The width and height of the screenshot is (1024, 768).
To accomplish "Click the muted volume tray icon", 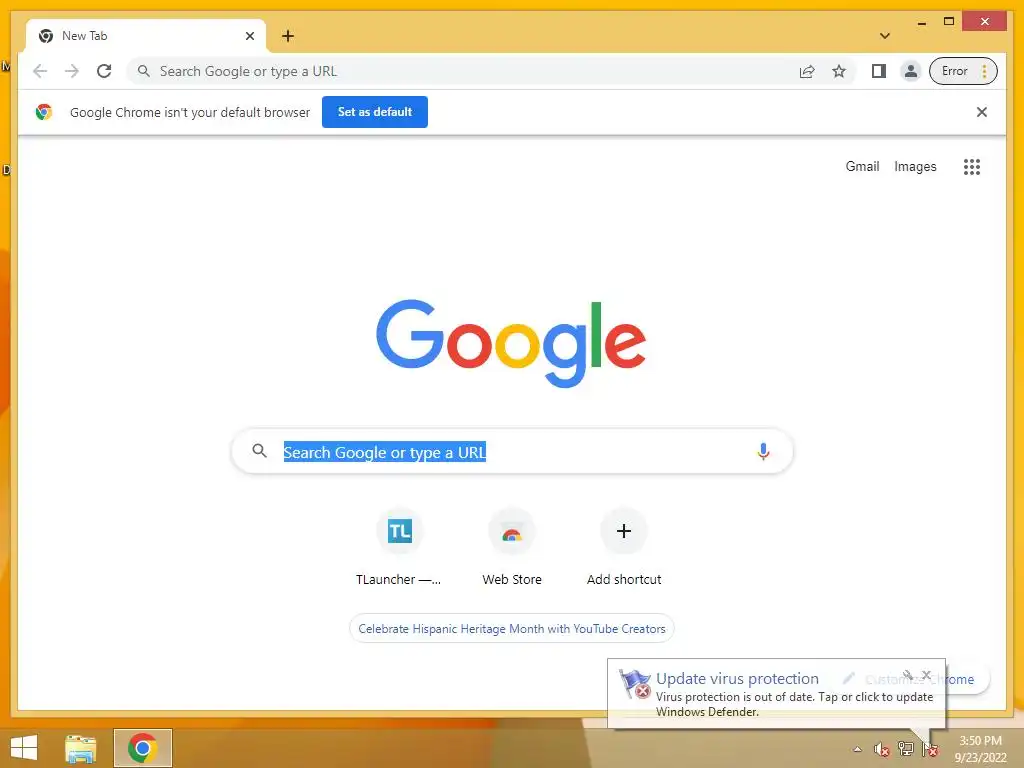I will pyautogui.click(x=882, y=750).
